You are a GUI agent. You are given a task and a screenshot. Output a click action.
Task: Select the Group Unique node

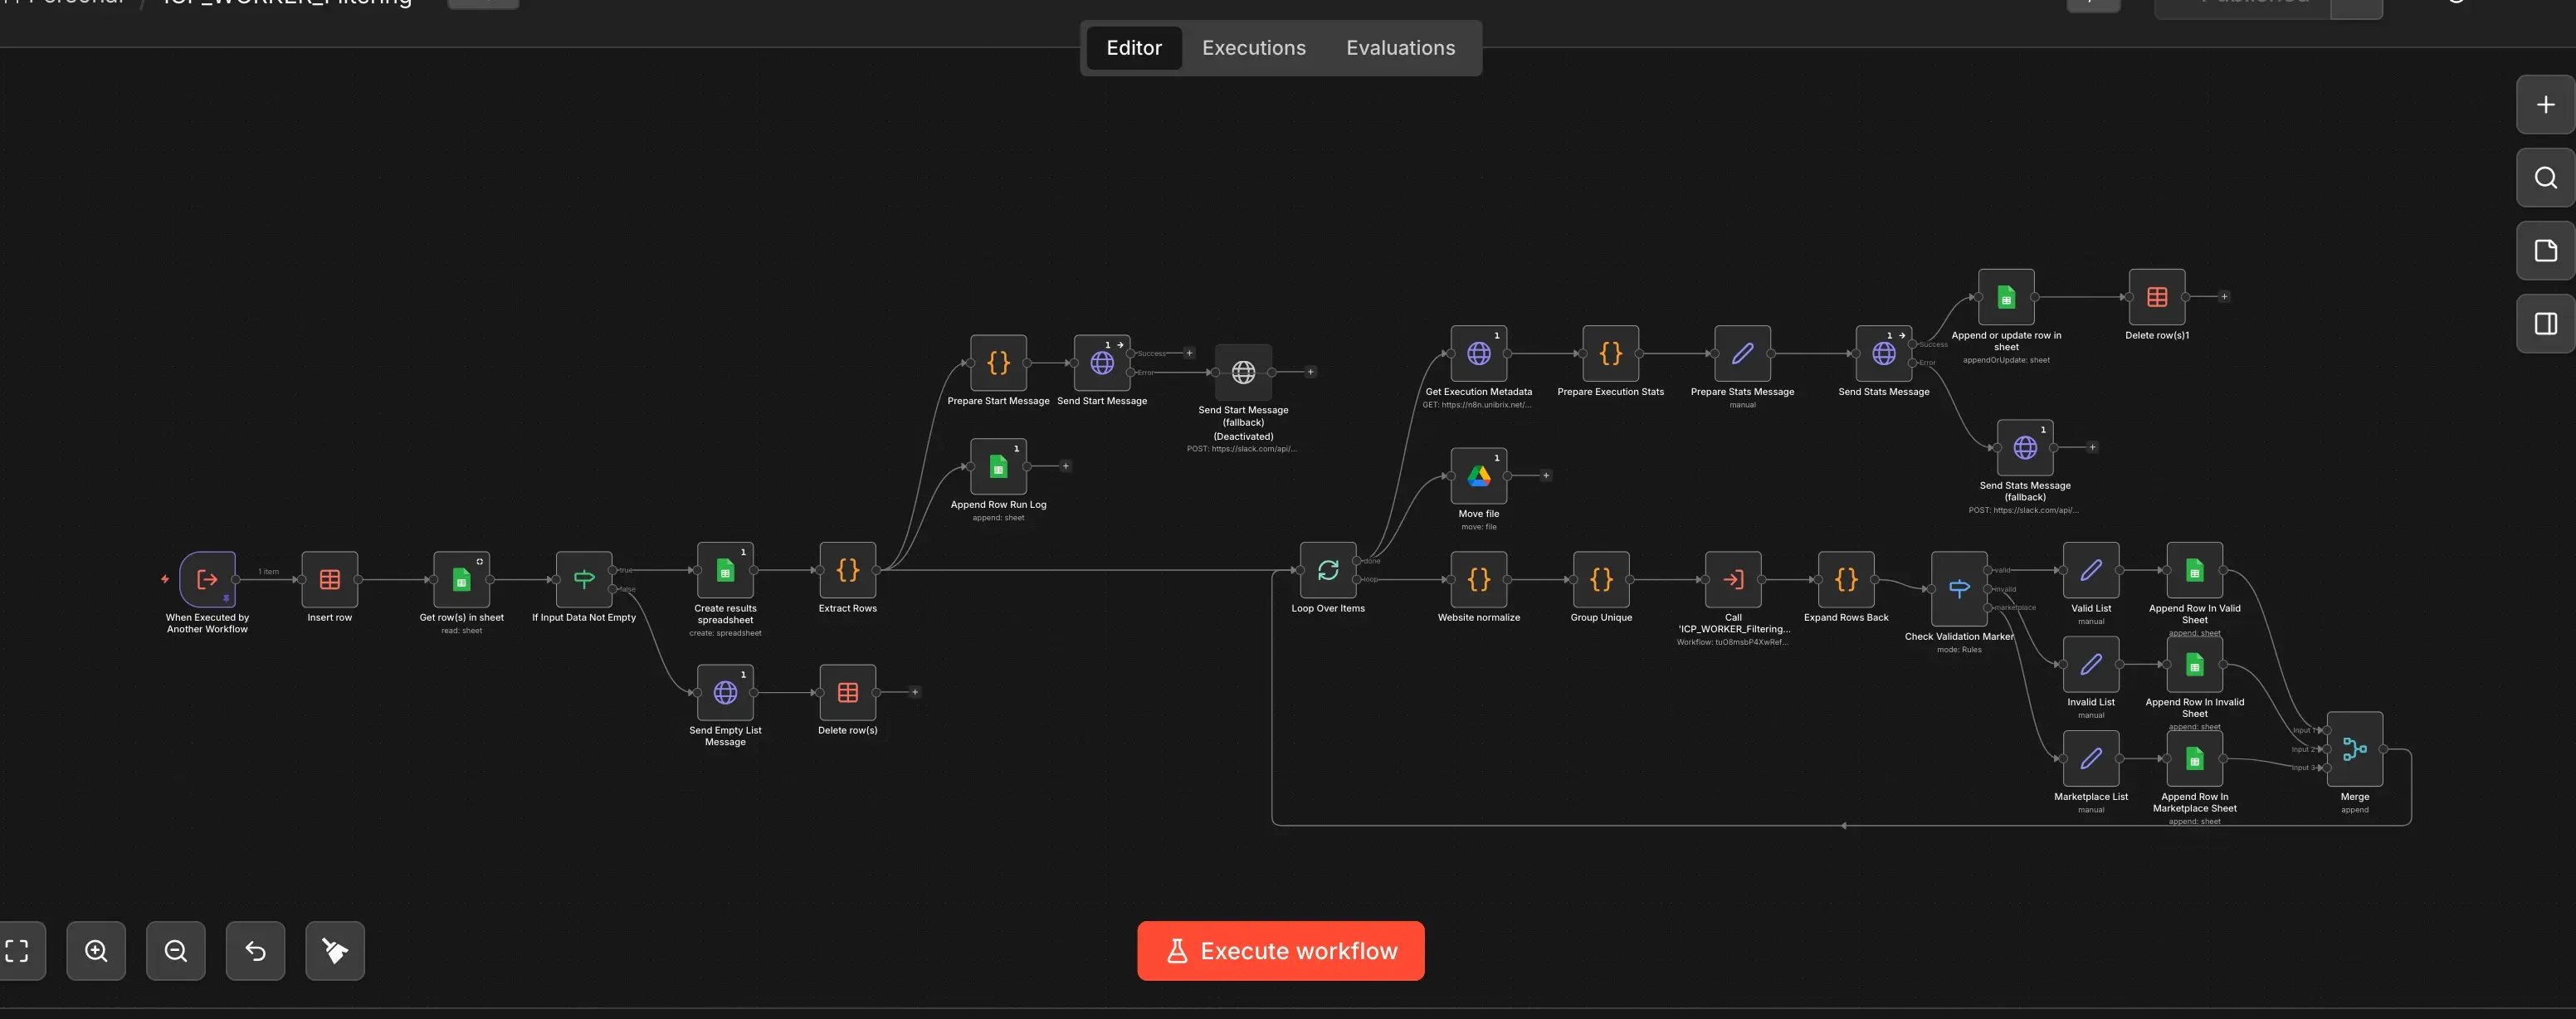coord(1601,579)
